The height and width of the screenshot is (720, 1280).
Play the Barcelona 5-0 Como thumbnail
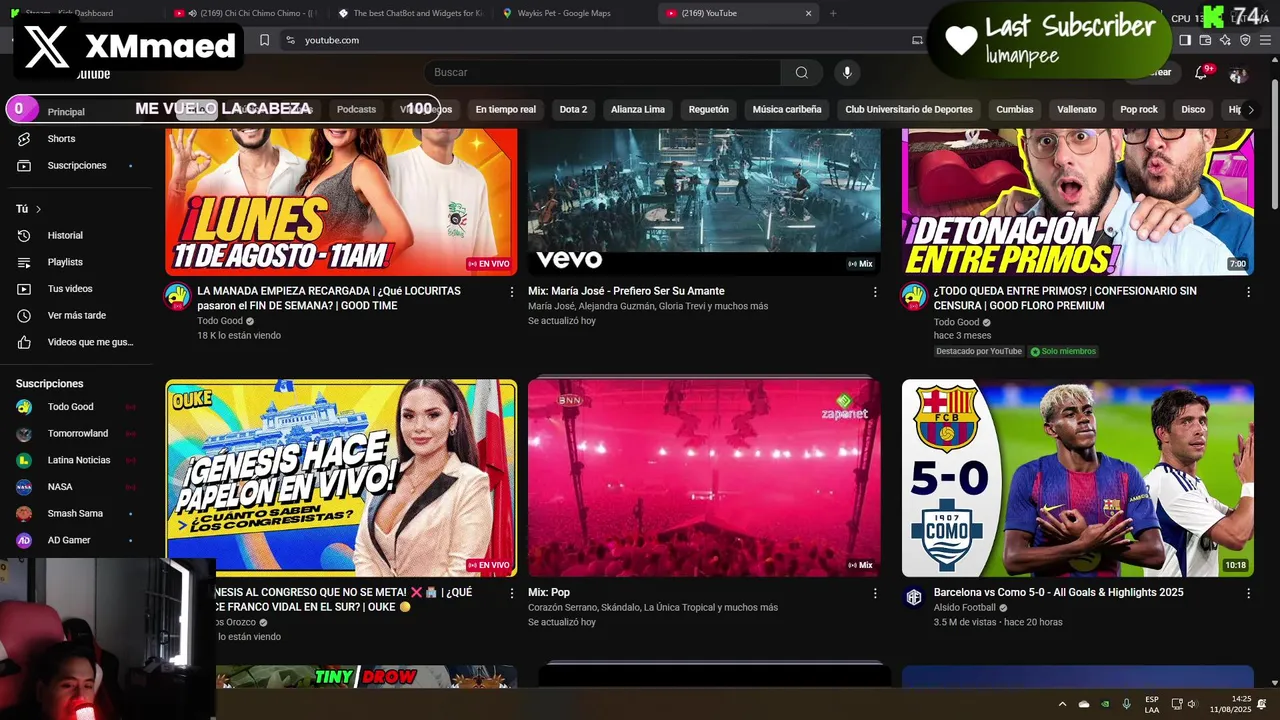pyautogui.click(x=1078, y=478)
